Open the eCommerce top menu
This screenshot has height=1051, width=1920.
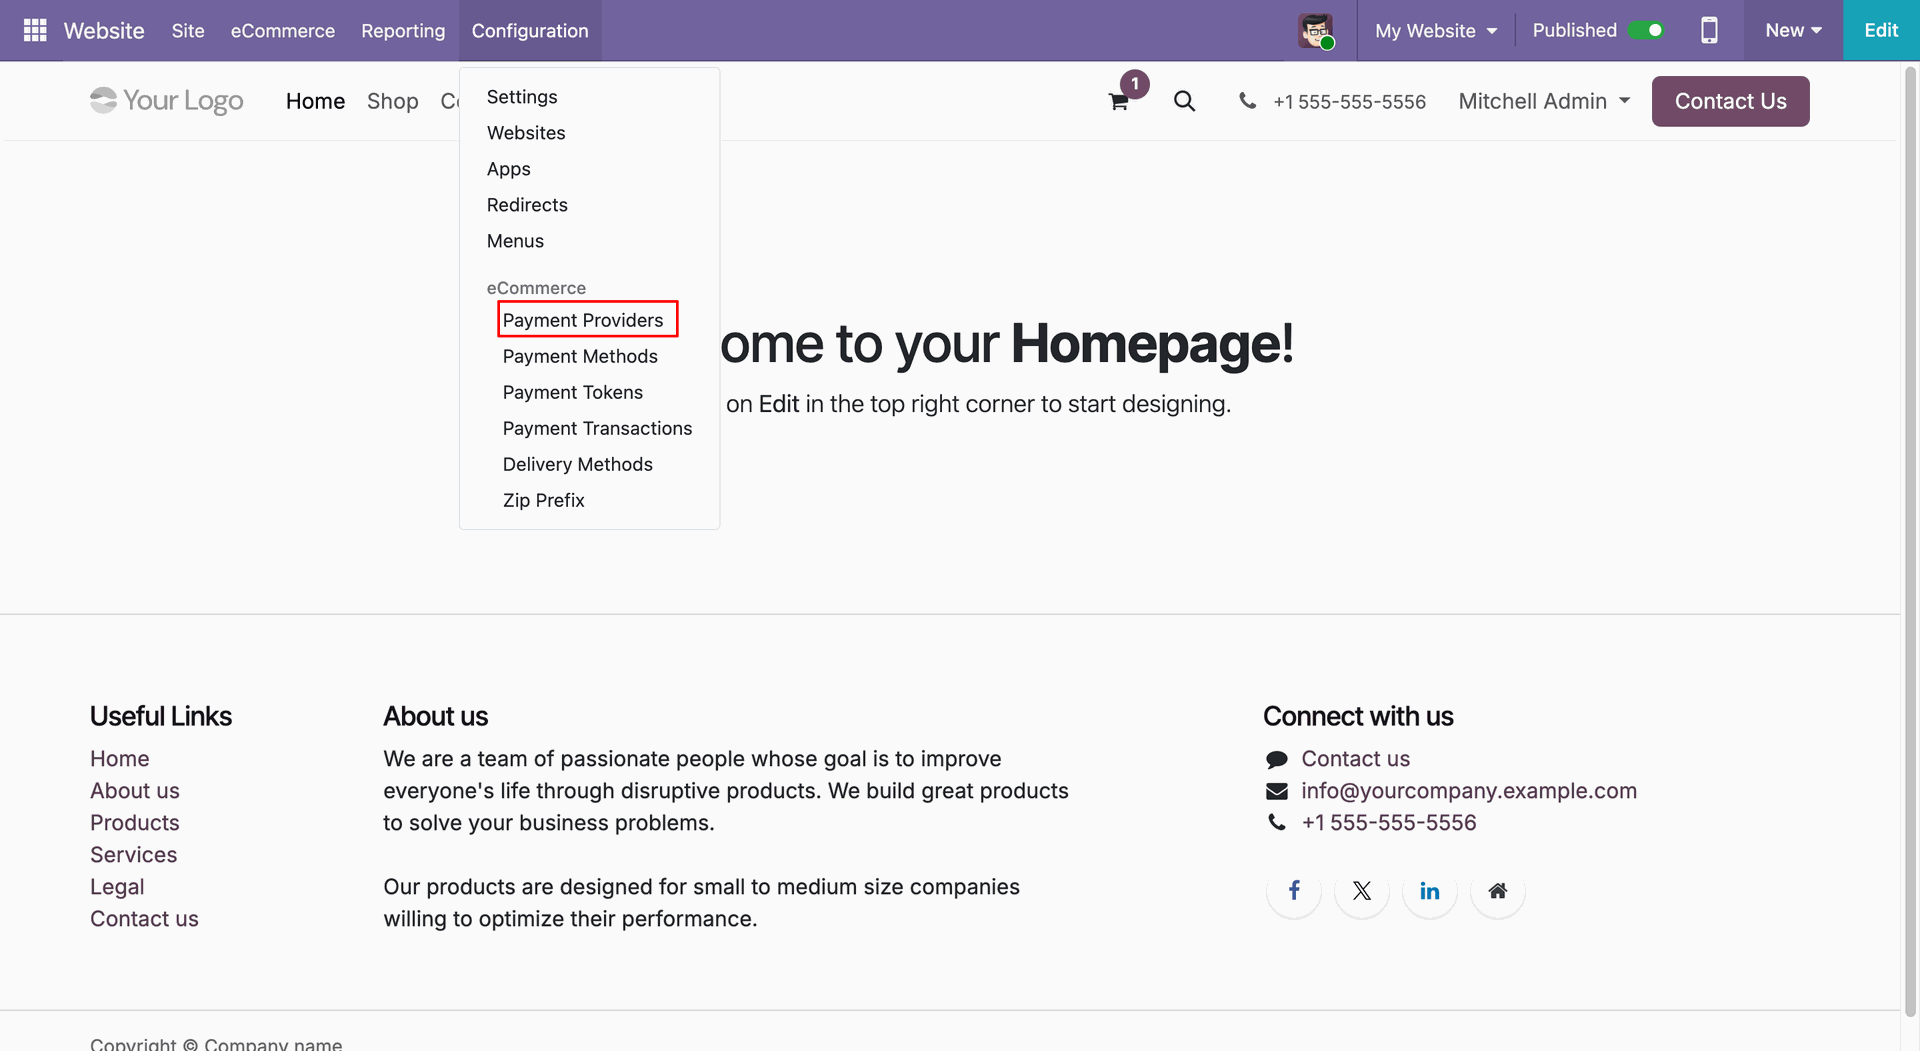coord(283,30)
